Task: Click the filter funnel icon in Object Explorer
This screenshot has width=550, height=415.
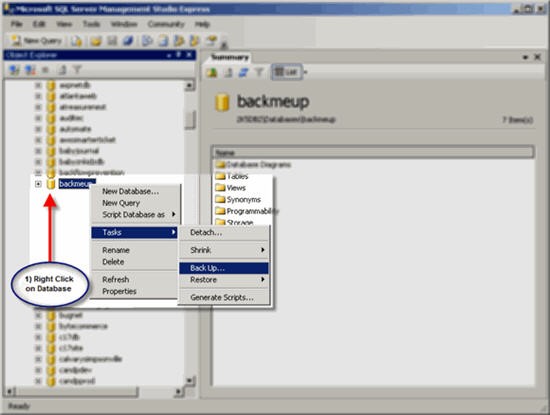Action: (x=77, y=70)
